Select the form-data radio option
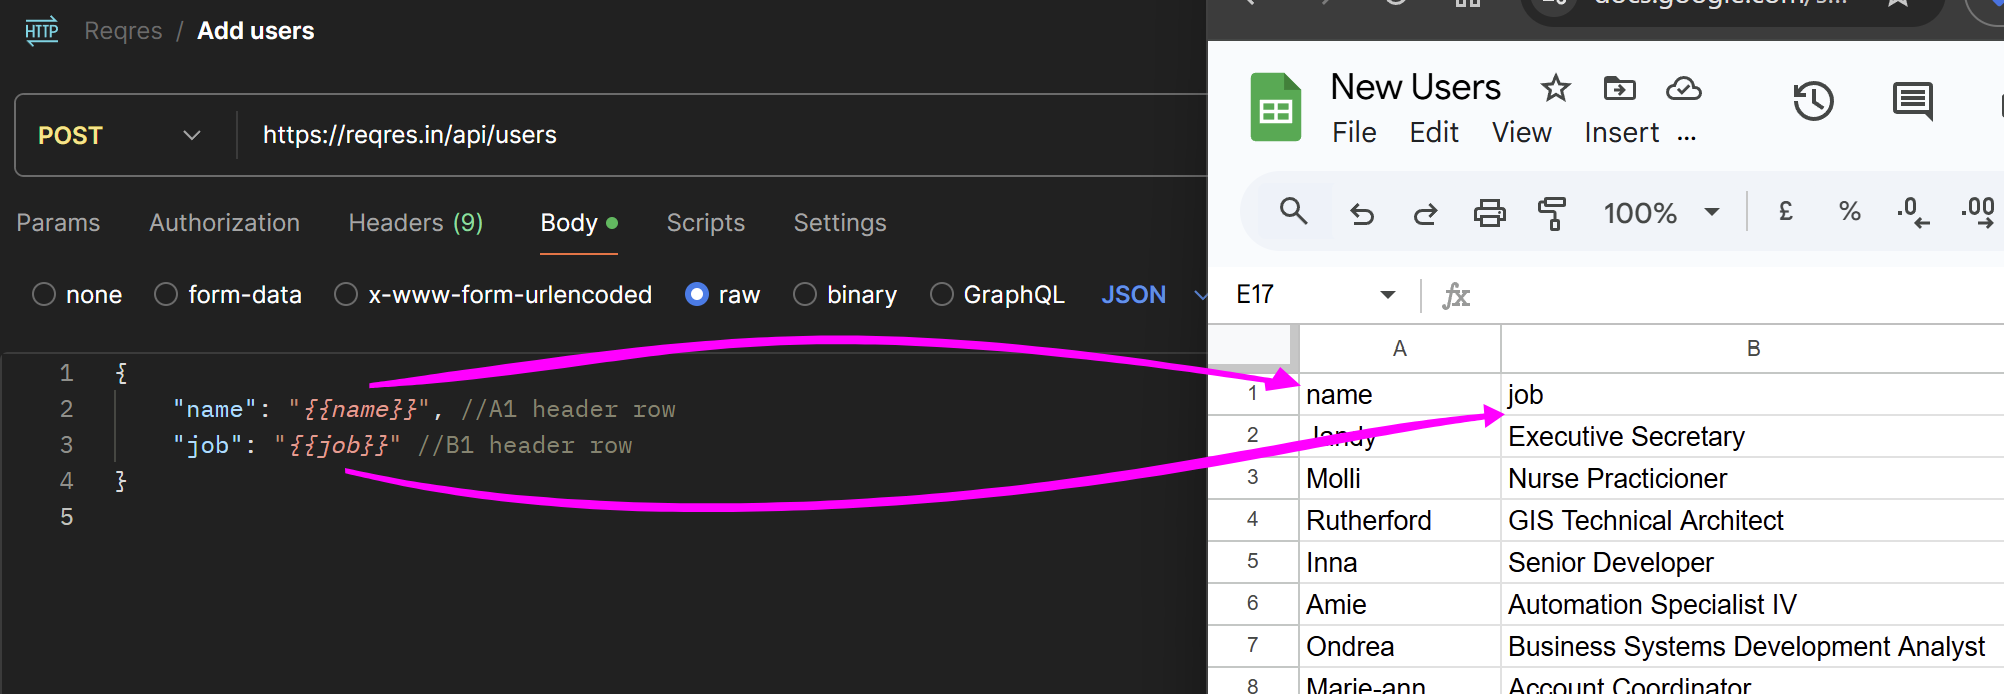The height and width of the screenshot is (694, 2004). [x=166, y=295]
